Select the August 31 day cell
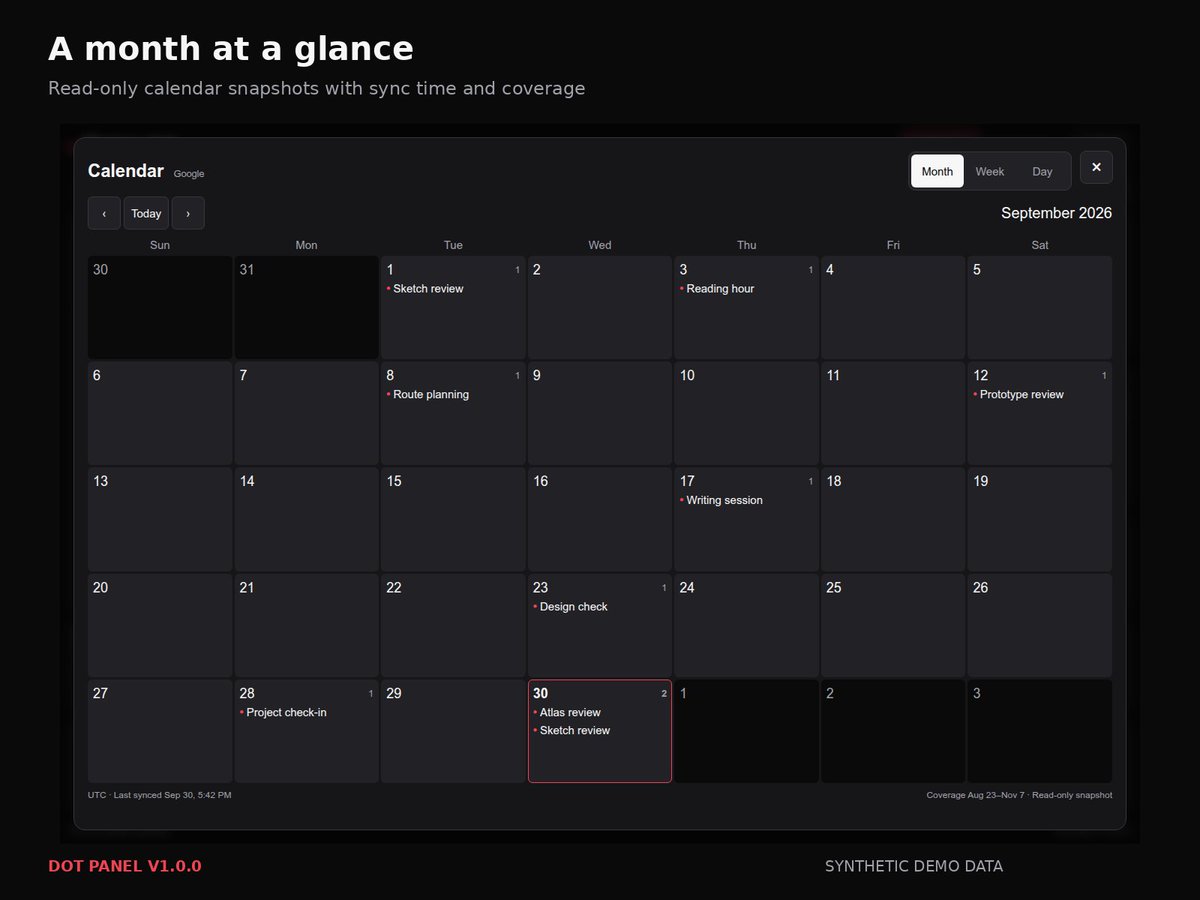The height and width of the screenshot is (900, 1200). [x=306, y=307]
